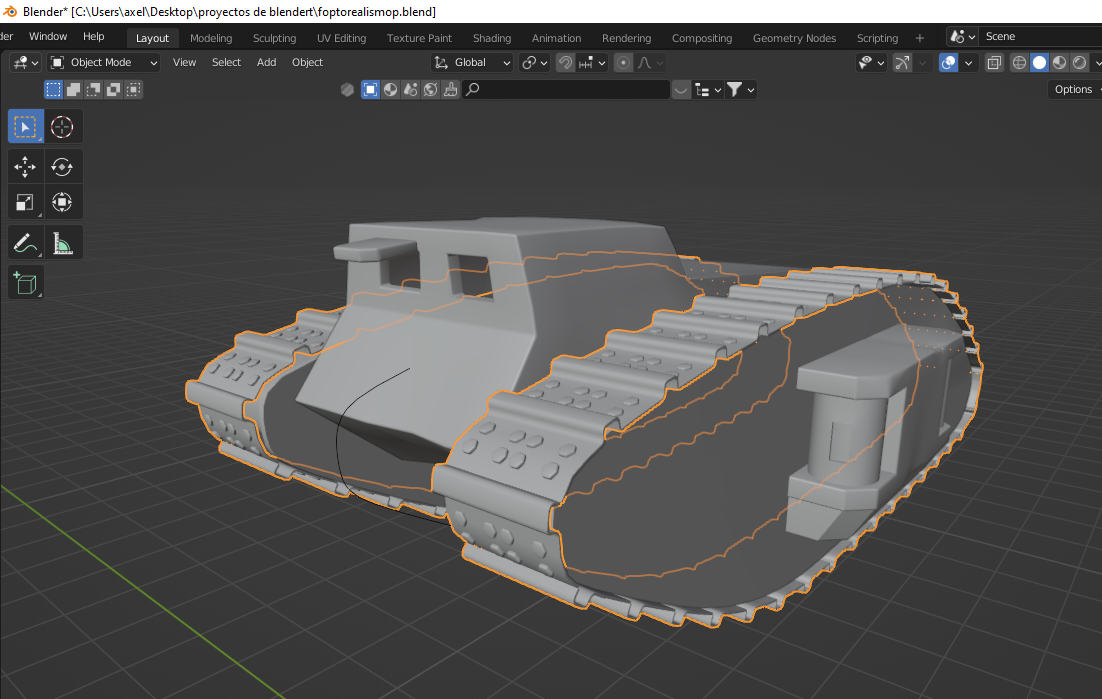Switch to Wireframe viewport shading

[x=1019, y=63]
